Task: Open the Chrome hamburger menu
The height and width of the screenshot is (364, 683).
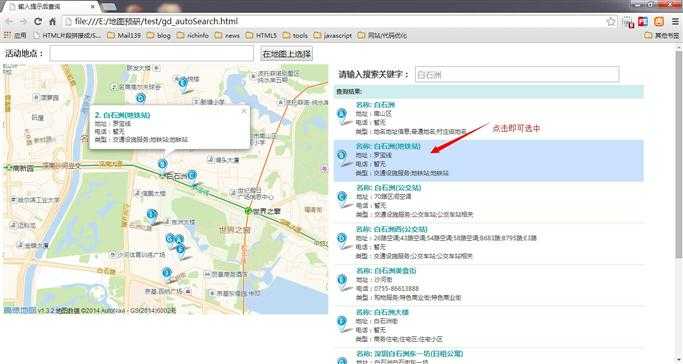Action: 675,21
